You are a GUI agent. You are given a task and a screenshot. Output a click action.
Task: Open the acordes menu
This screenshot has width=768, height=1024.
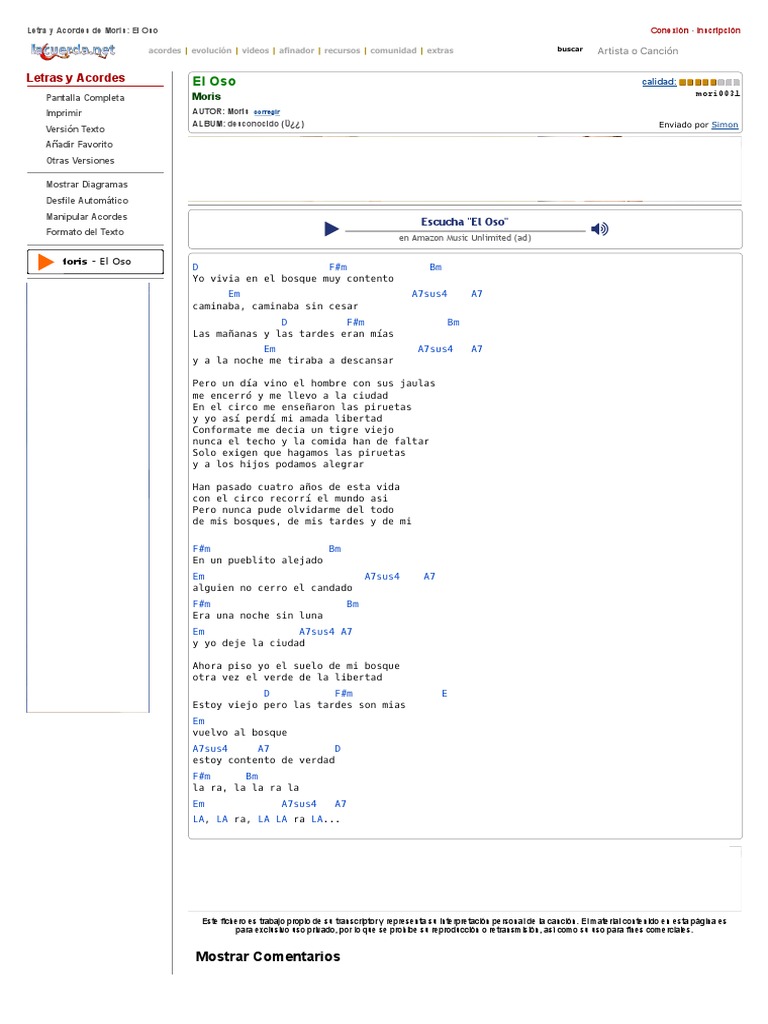165,50
